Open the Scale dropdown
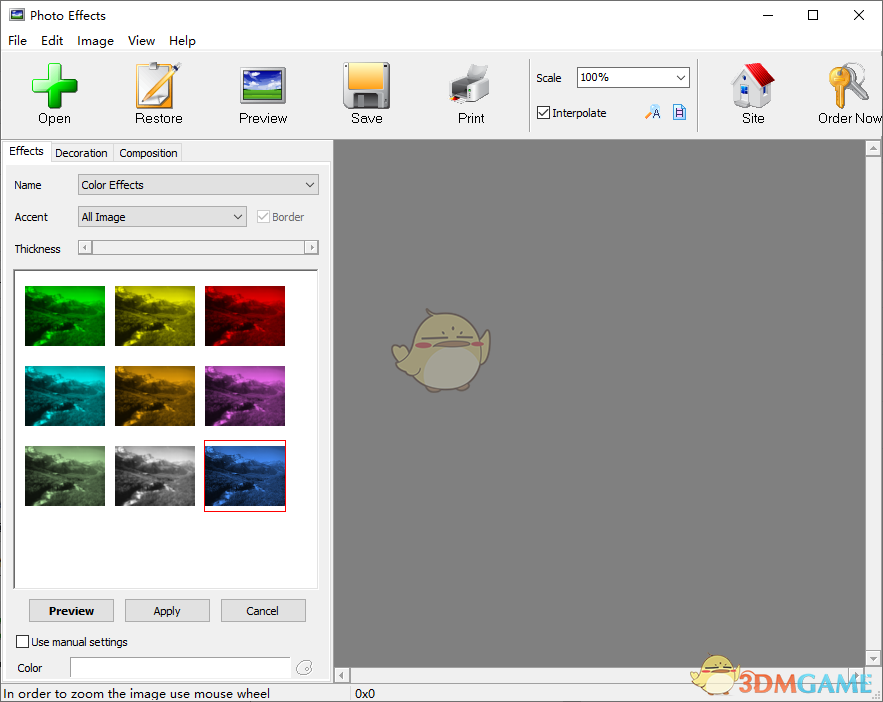 point(682,77)
